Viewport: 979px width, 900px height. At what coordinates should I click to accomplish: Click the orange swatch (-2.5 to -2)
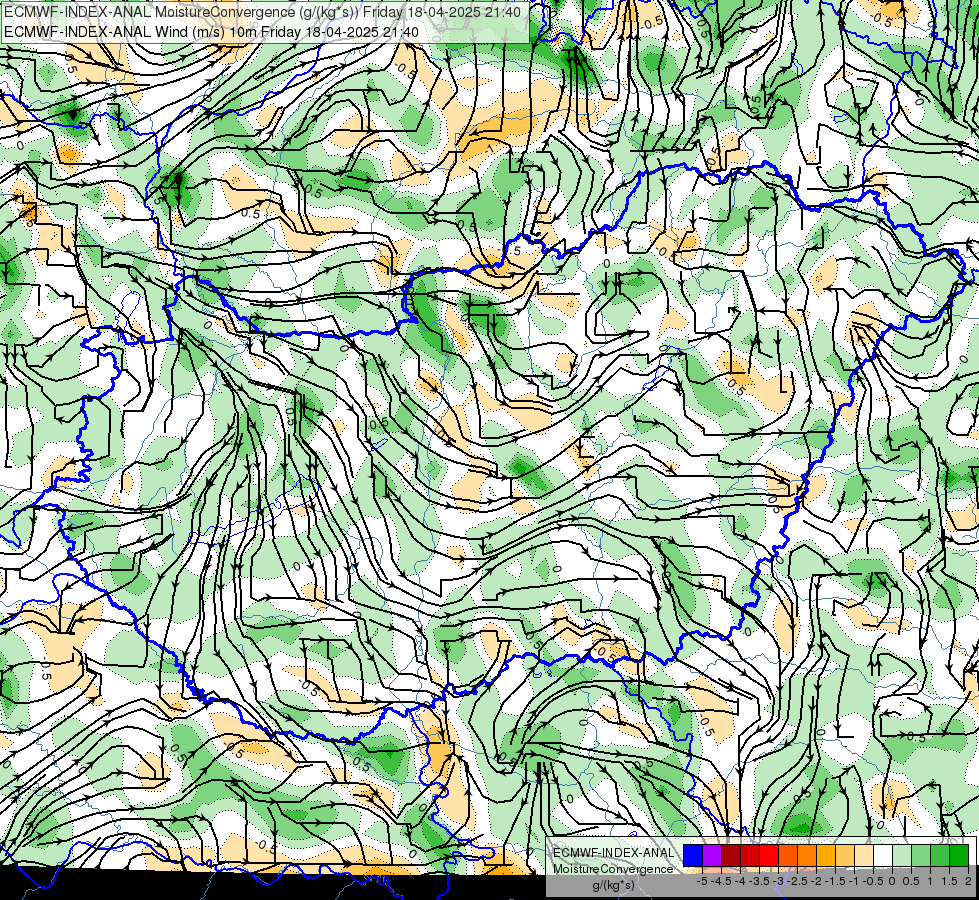(x=807, y=855)
